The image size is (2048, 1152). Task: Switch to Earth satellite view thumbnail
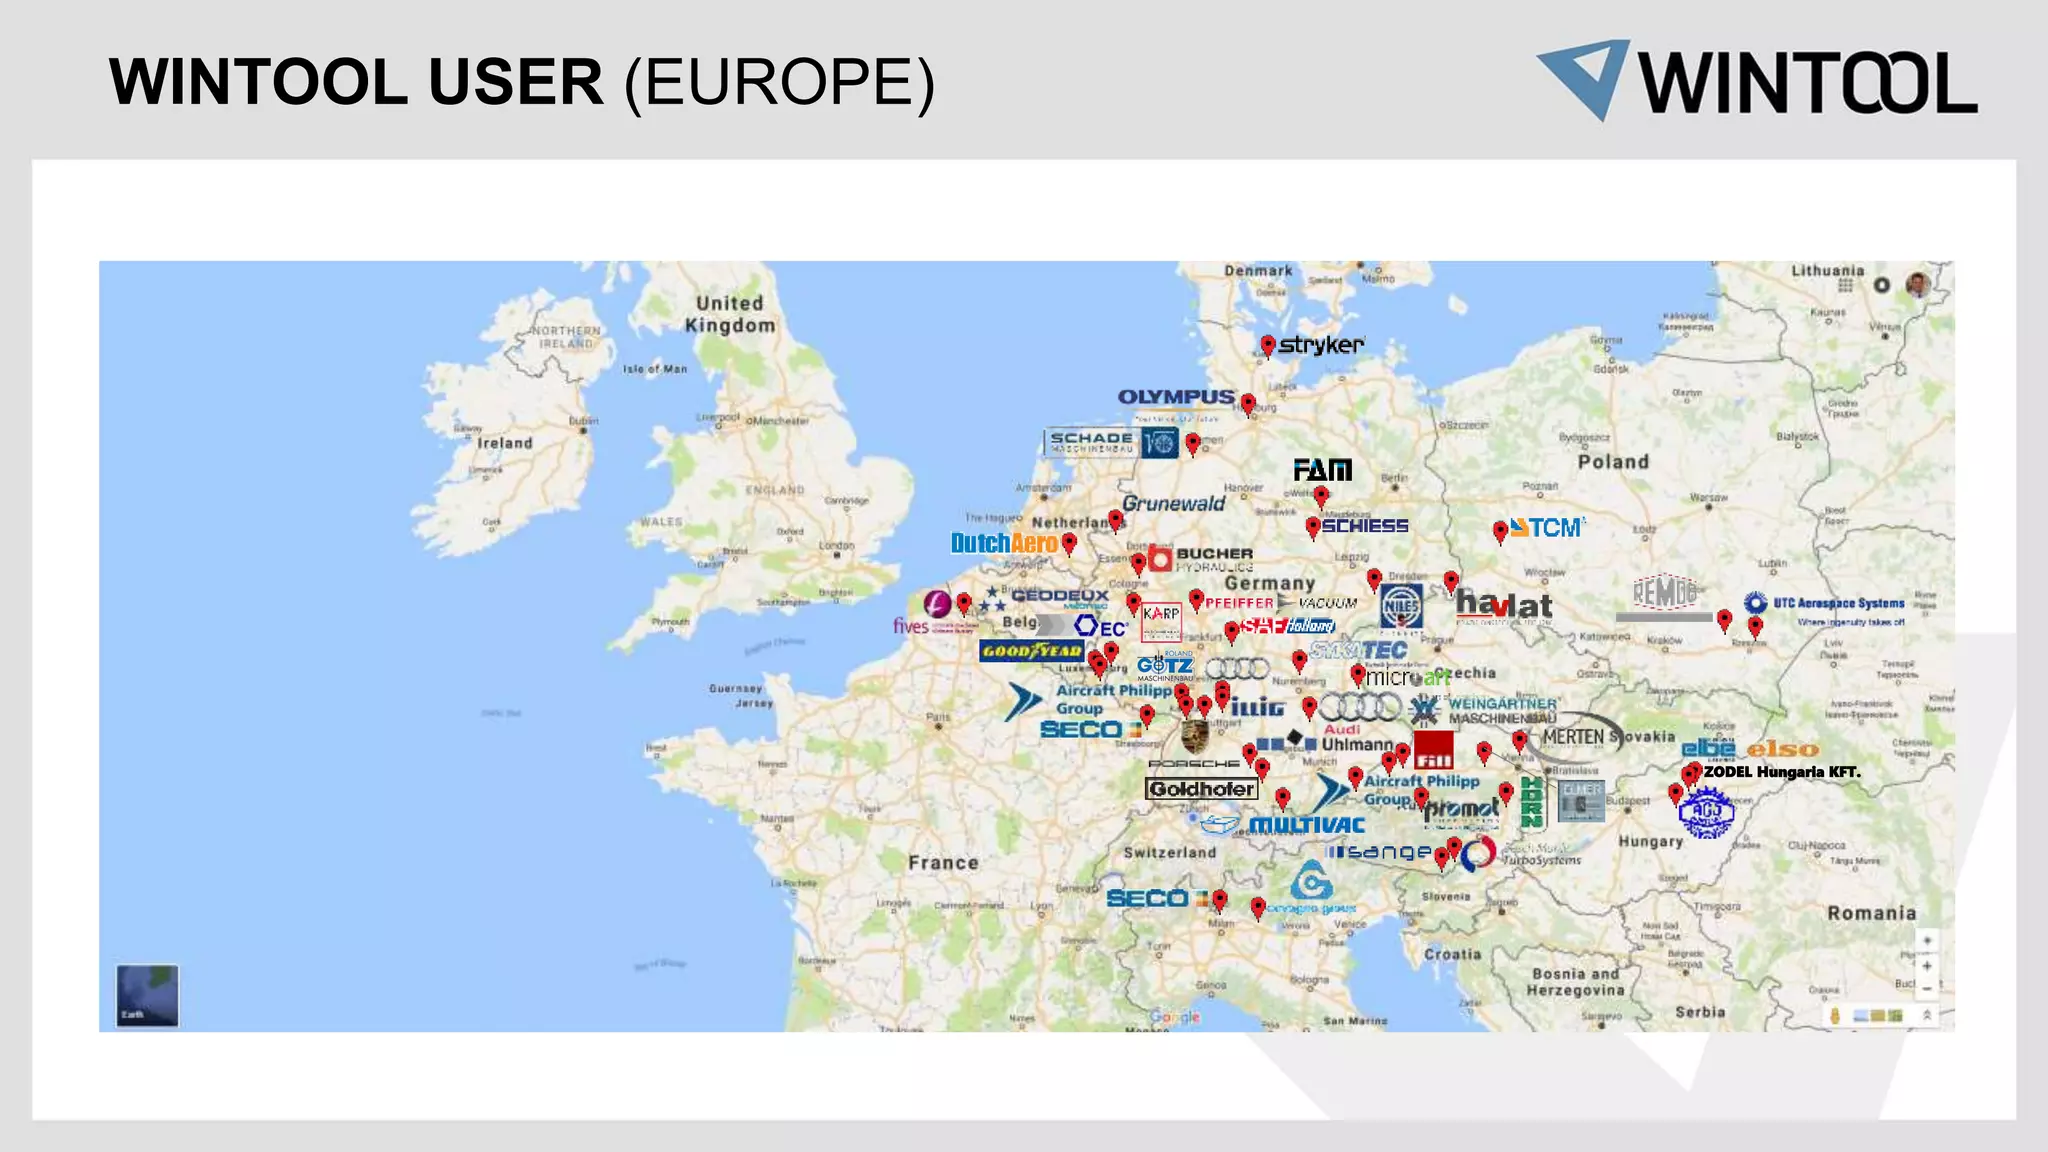point(147,995)
